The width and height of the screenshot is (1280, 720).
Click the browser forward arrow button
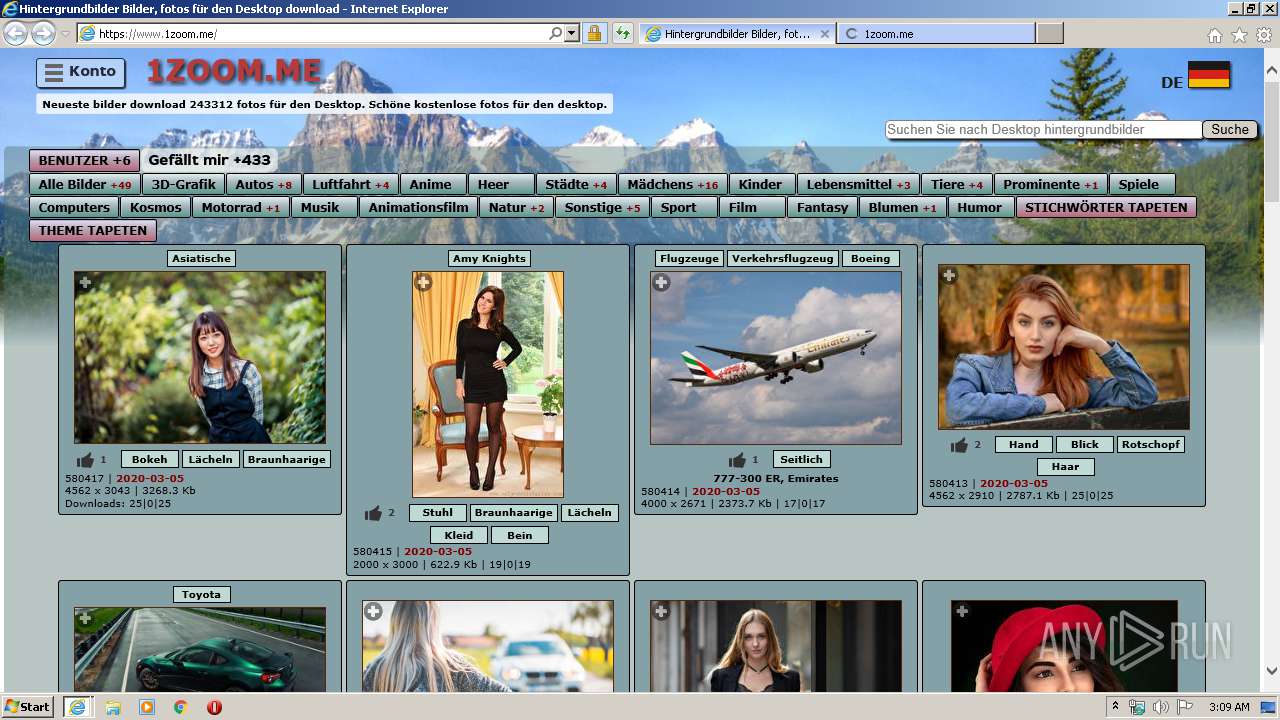(43, 34)
